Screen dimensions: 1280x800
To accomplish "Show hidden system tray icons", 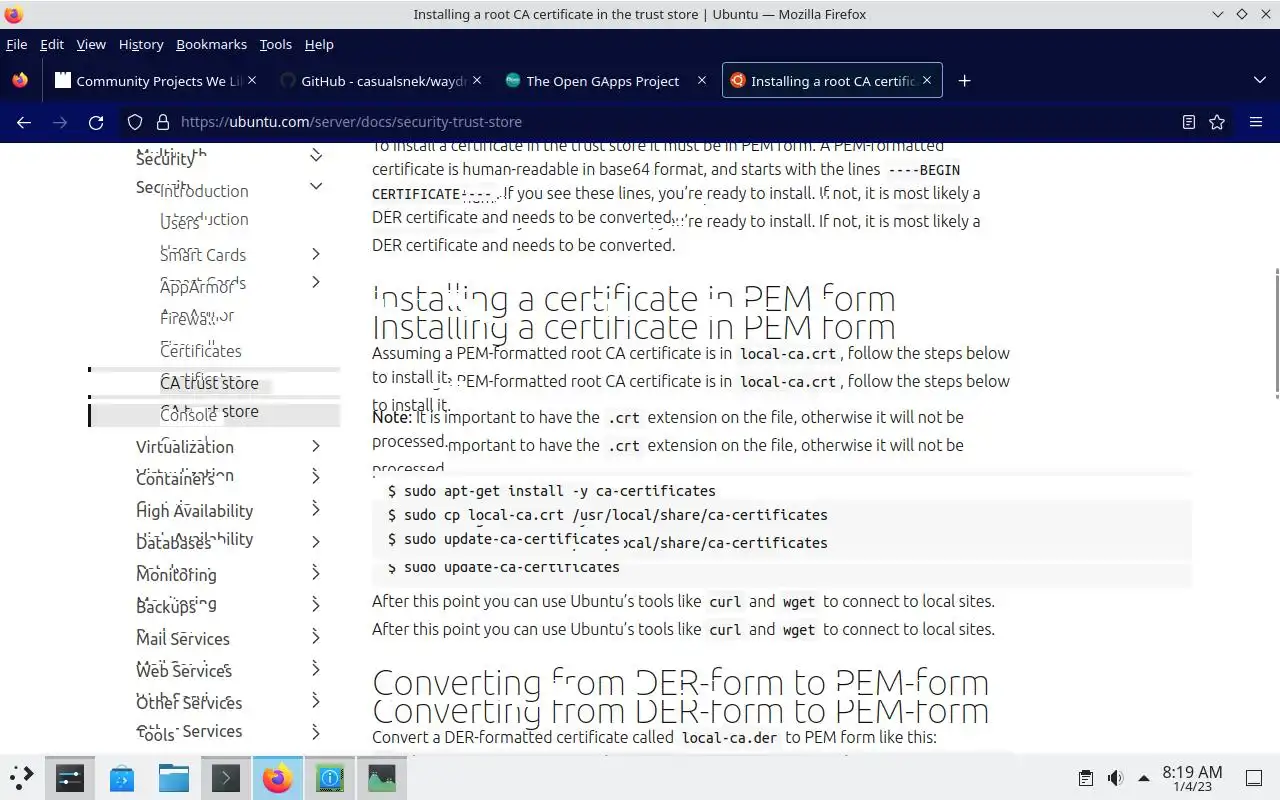I will (x=1143, y=778).
